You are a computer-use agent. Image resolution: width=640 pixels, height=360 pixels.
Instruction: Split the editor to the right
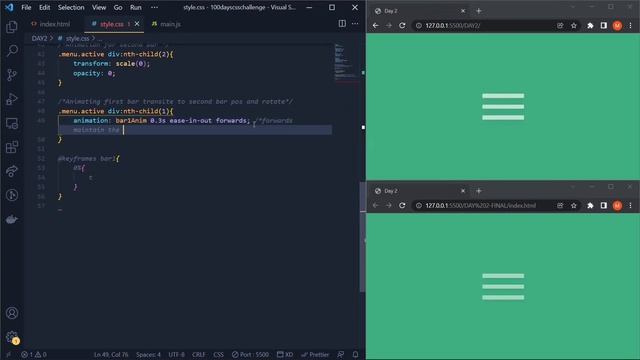coord(342,24)
